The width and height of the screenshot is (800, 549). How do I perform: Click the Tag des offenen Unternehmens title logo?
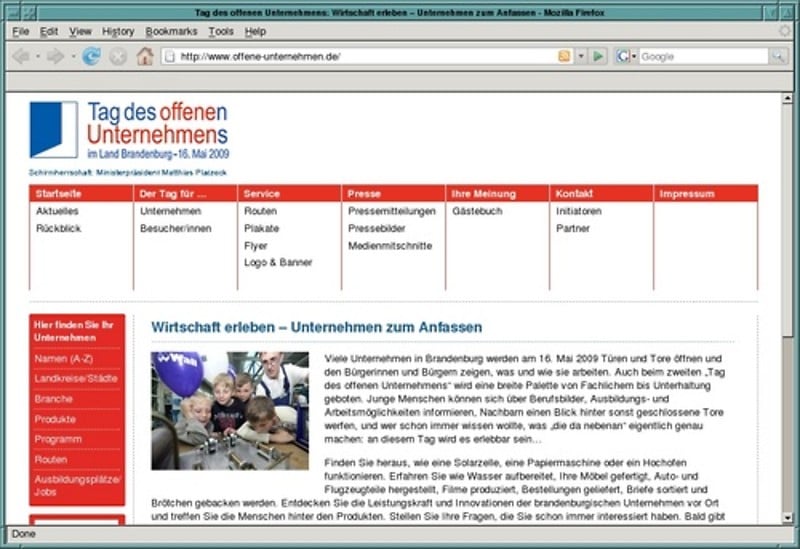(x=158, y=130)
